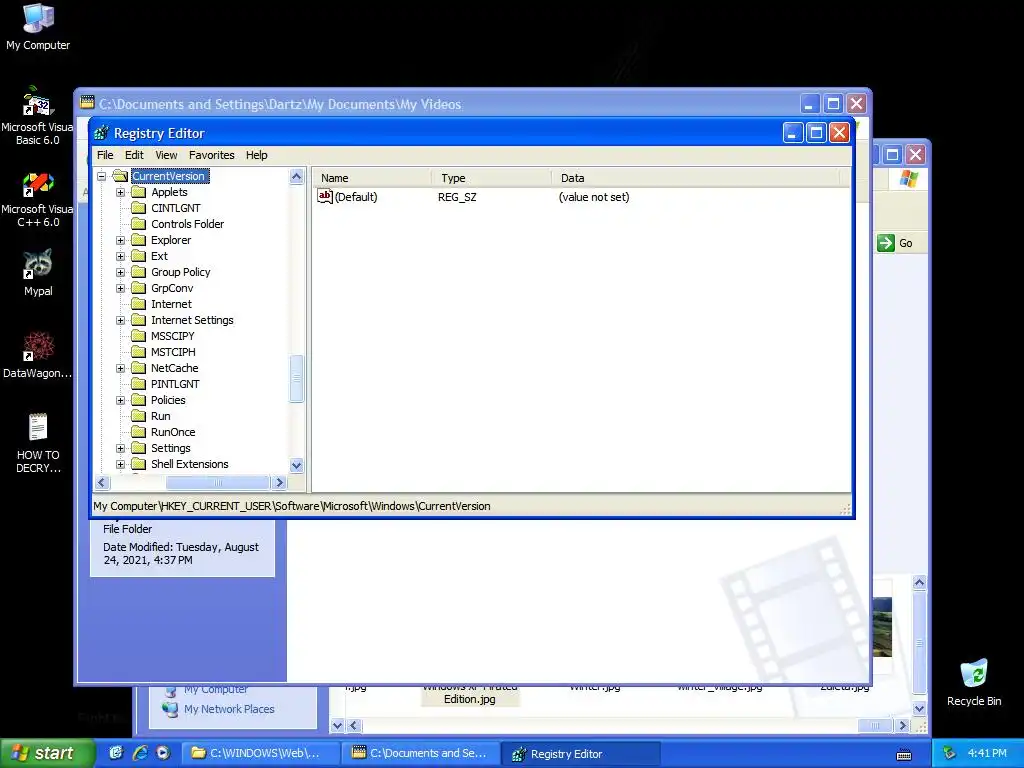Expand the Ext key
This screenshot has height=768, width=1024.
[121, 257]
